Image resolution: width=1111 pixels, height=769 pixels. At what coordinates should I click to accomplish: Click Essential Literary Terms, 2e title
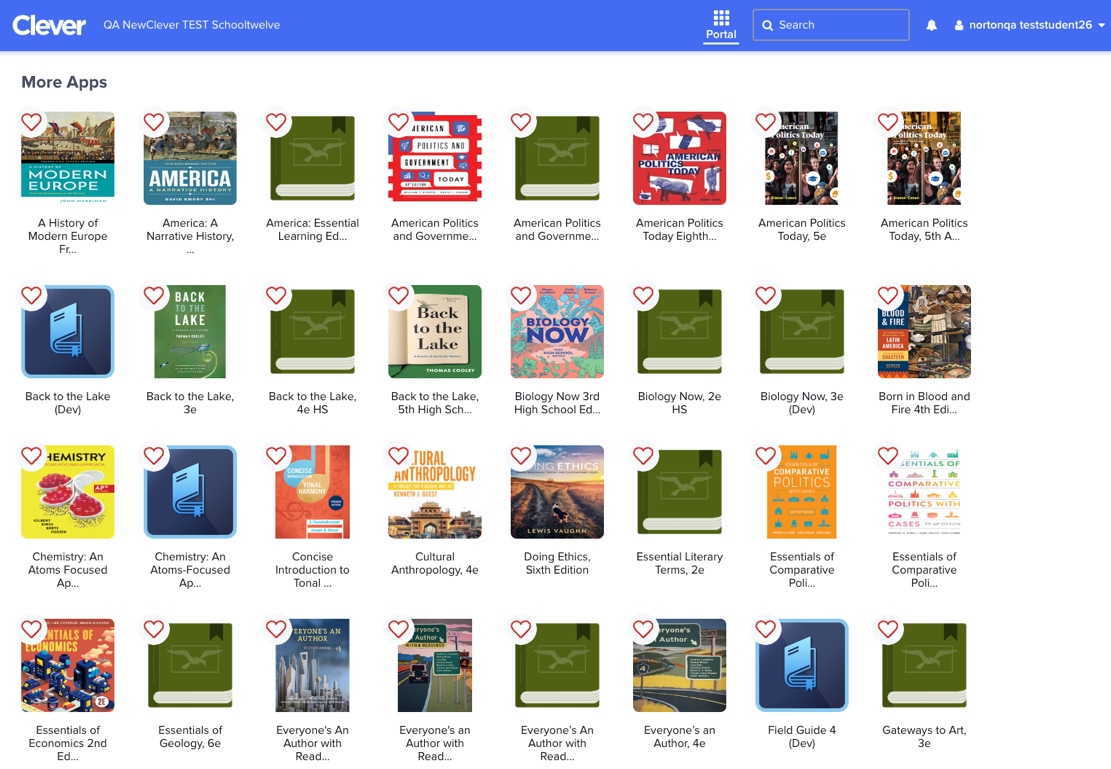(679, 563)
